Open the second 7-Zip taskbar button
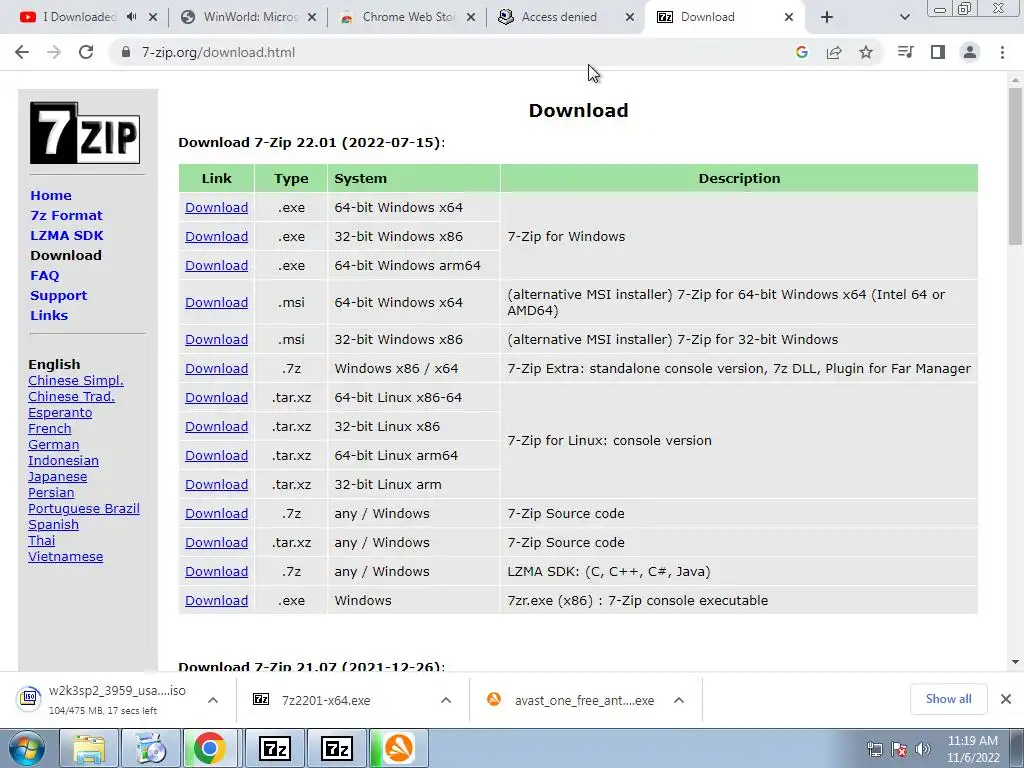The width and height of the screenshot is (1024, 768). (x=337, y=748)
